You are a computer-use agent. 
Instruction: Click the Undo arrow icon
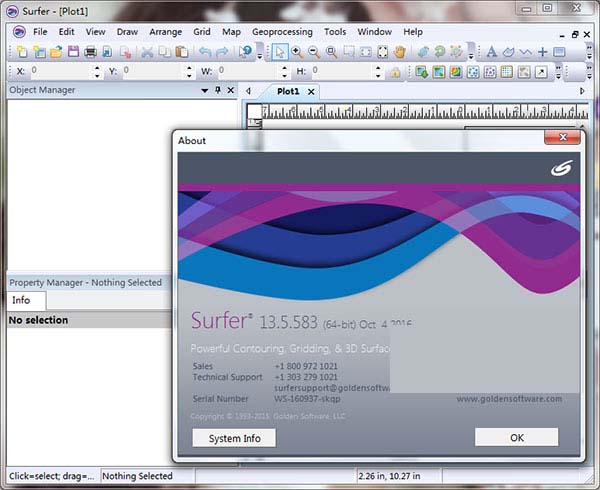click(x=206, y=52)
